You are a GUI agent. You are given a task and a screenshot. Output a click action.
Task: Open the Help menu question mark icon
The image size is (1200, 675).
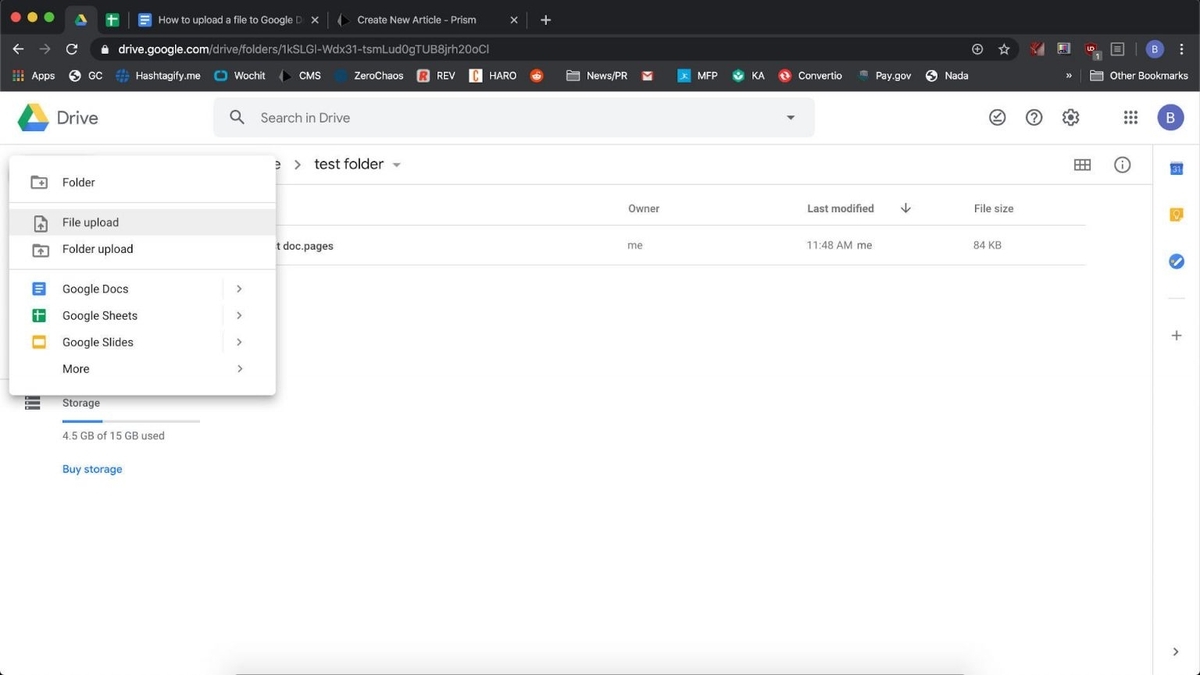pos(1034,117)
